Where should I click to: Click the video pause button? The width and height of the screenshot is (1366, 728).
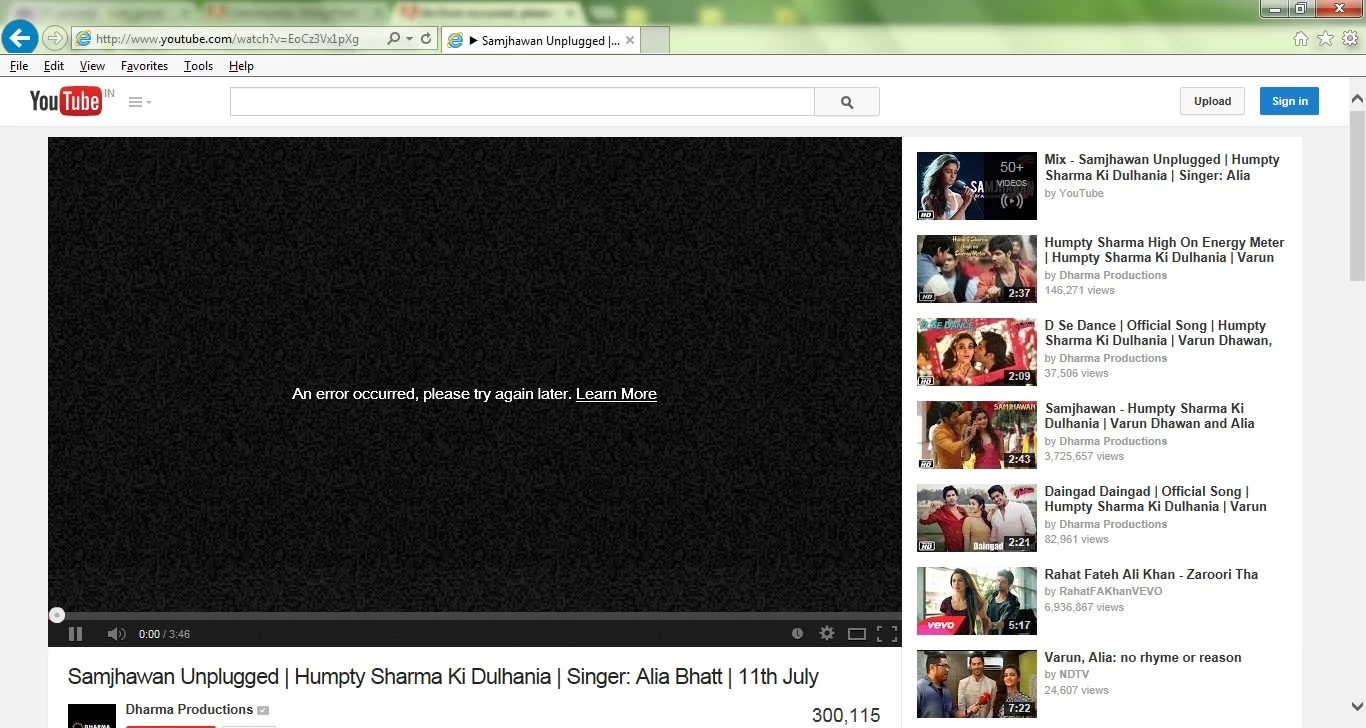click(75, 634)
